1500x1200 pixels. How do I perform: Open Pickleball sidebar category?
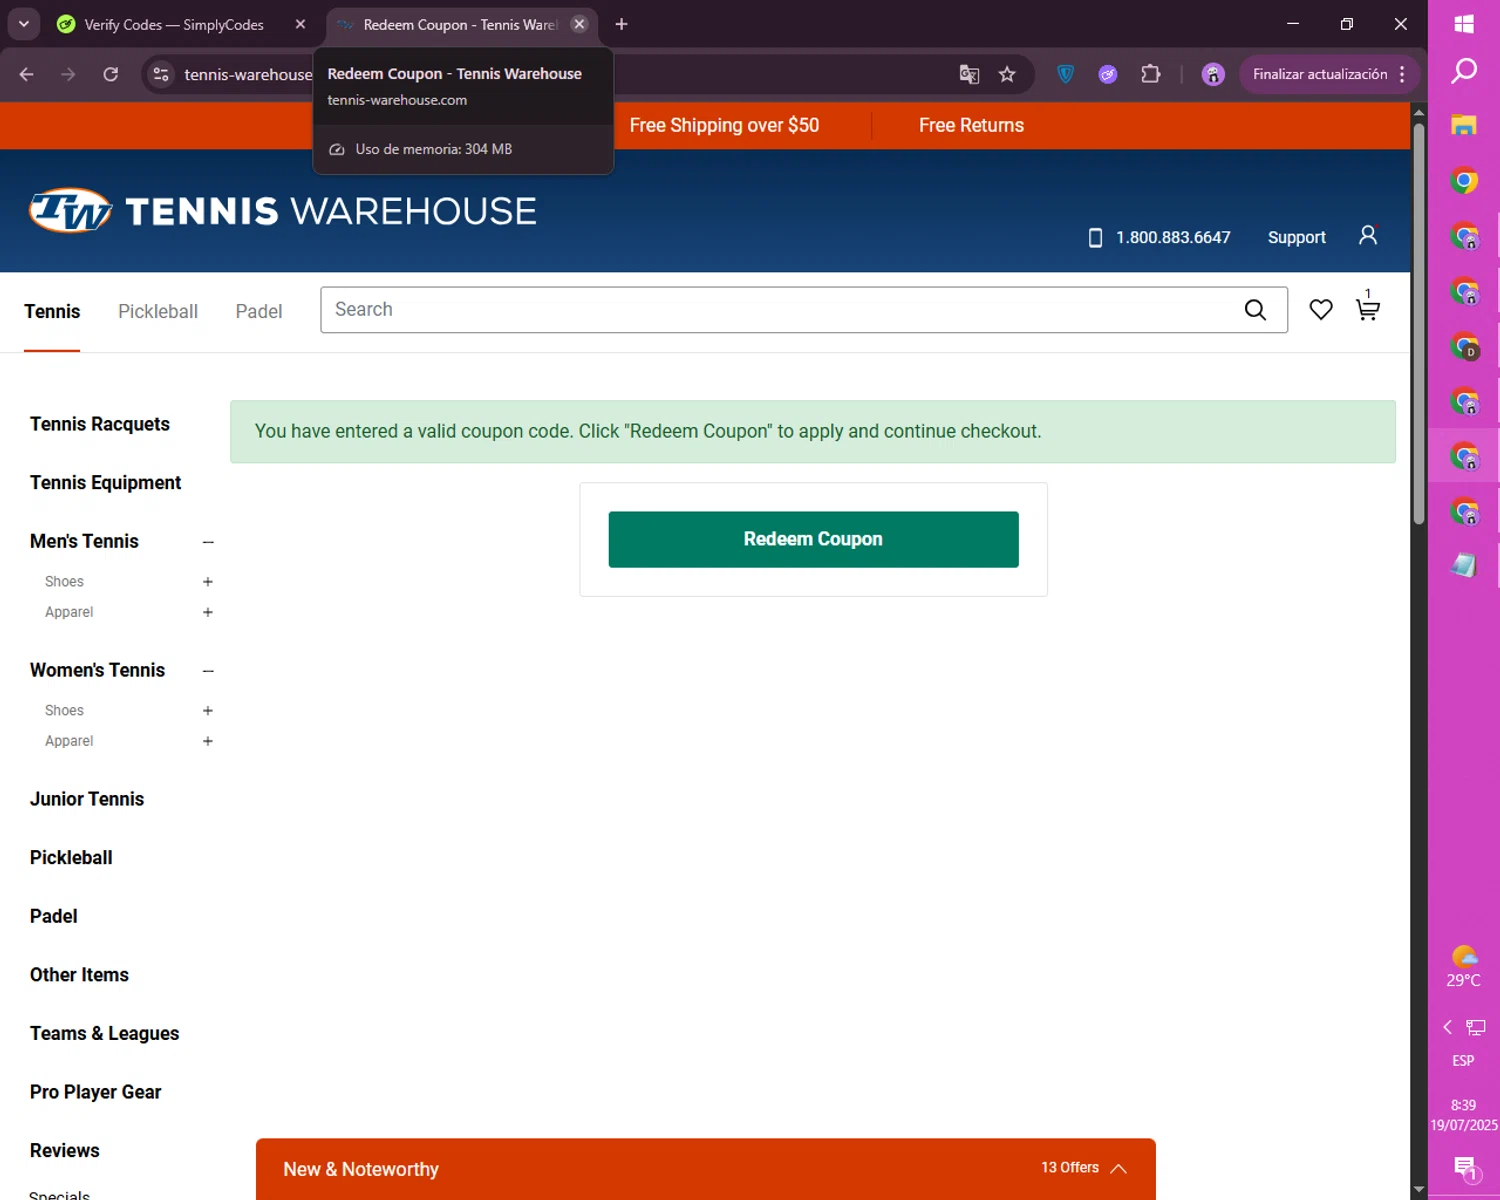pyautogui.click(x=71, y=858)
